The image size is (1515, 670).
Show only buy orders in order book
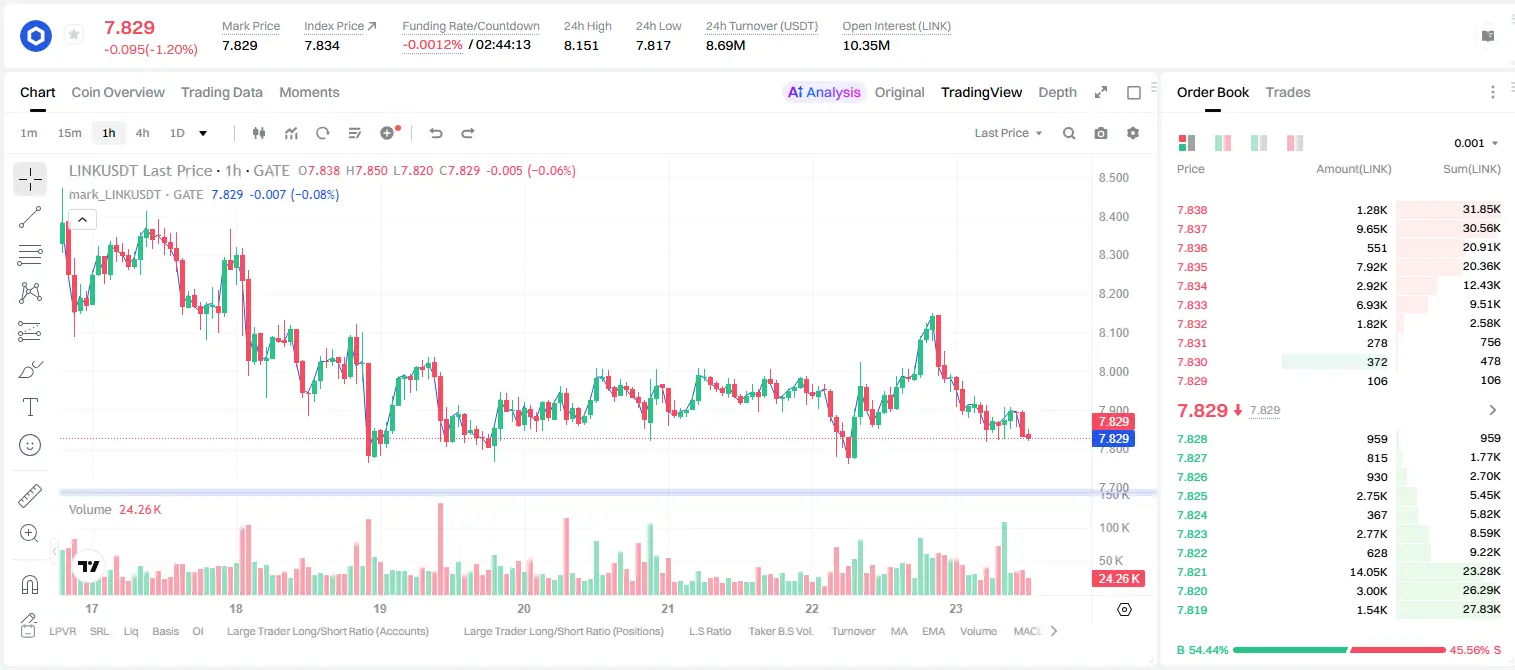1258,143
